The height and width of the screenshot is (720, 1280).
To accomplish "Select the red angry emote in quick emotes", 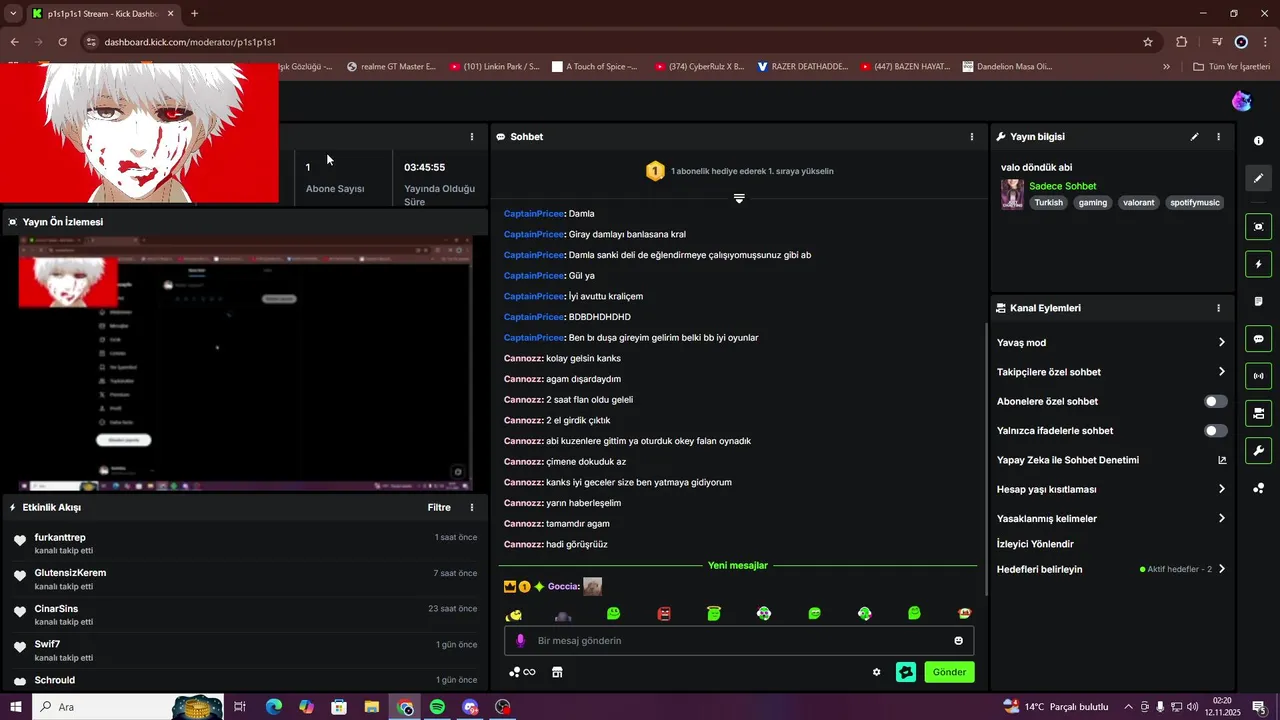I will (x=664, y=613).
